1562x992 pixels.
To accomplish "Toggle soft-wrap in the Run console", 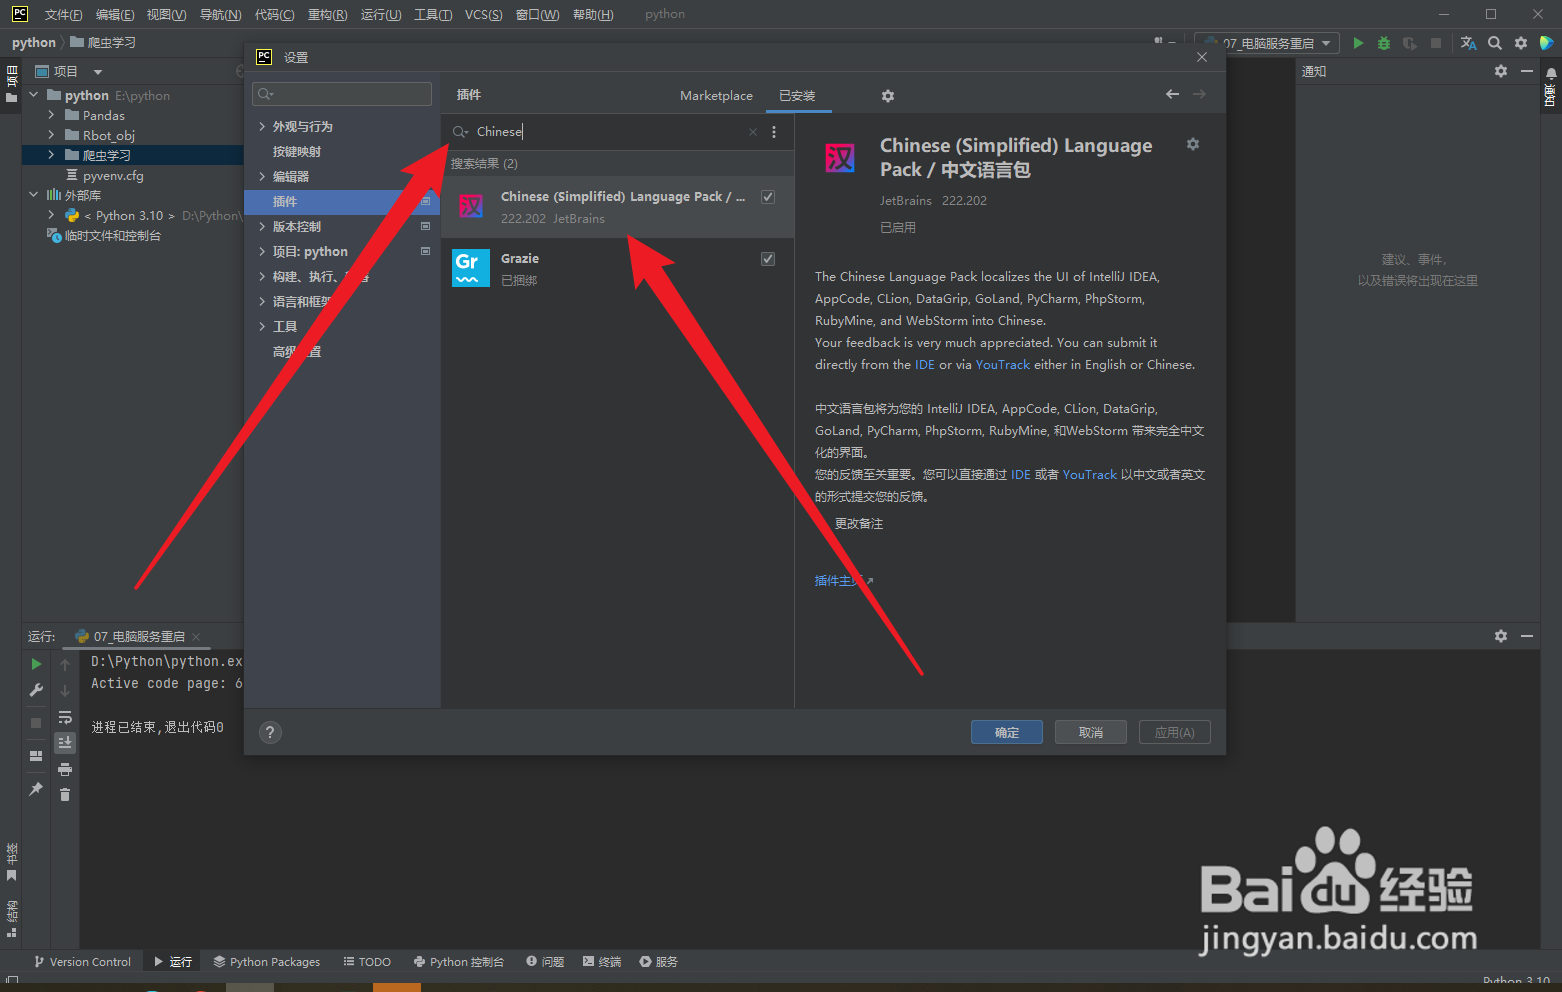I will click(65, 717).
